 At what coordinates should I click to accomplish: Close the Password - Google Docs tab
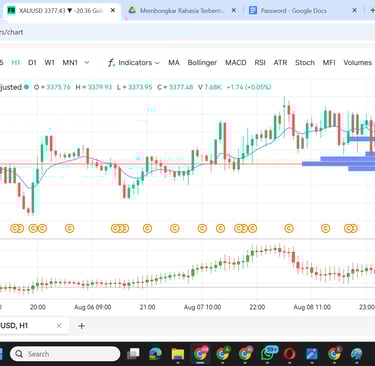click(x=354, y=11)
